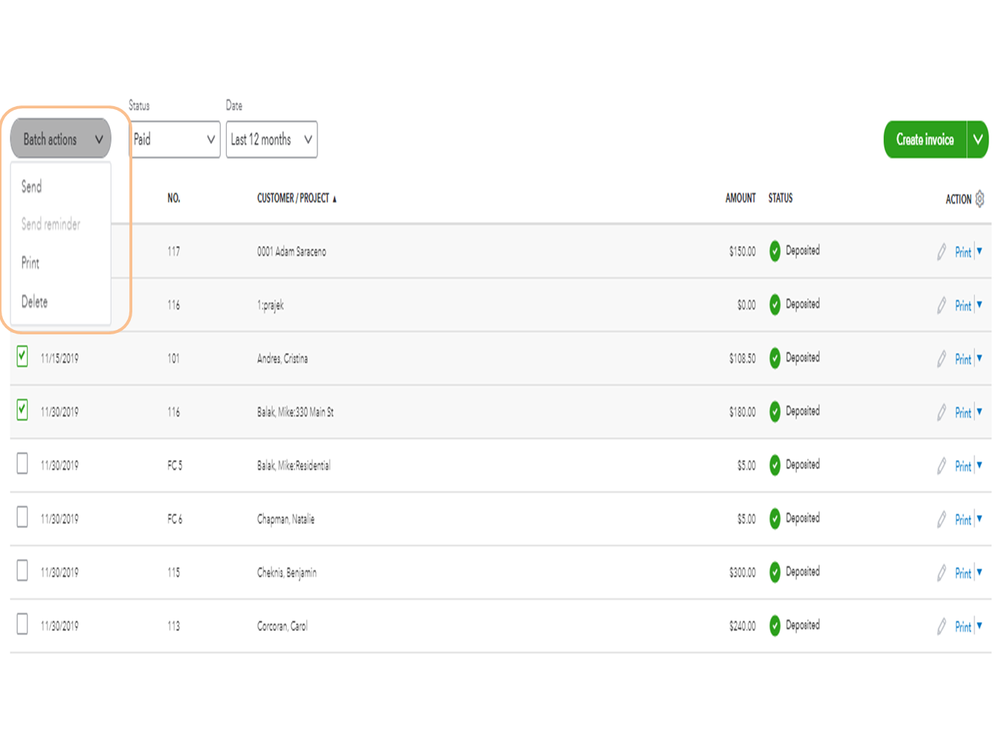Click Deposited status icon on $300.00 row

775,572
